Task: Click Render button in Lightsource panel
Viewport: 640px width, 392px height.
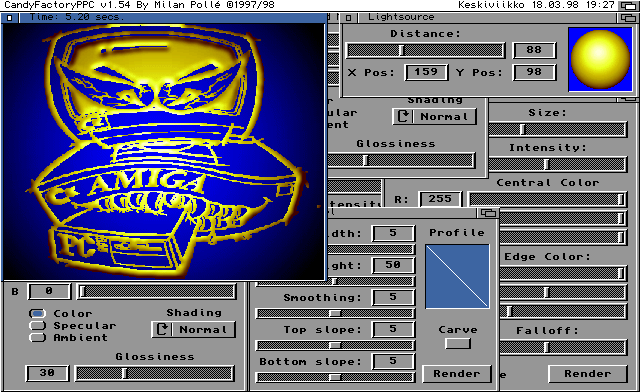Action: coord(587,374)
